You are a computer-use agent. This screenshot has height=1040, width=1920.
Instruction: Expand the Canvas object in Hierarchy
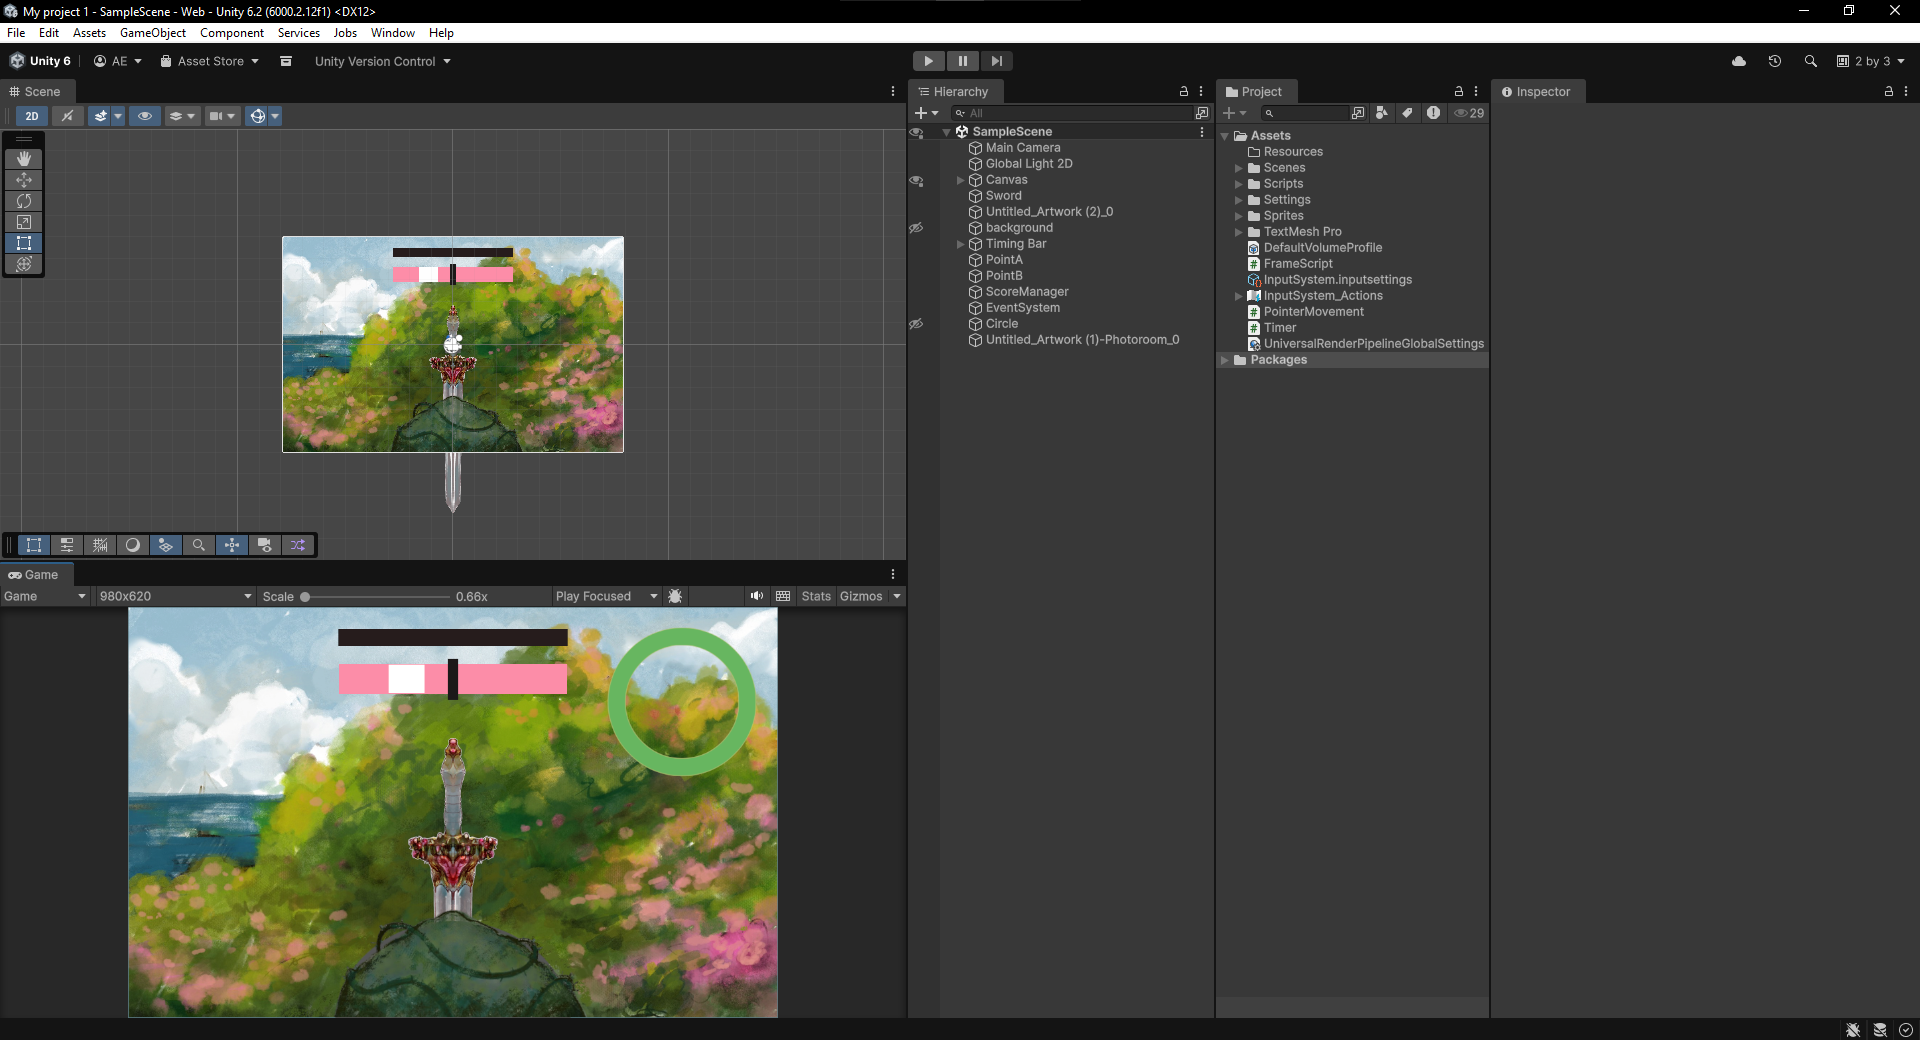[x=961, y=180]
